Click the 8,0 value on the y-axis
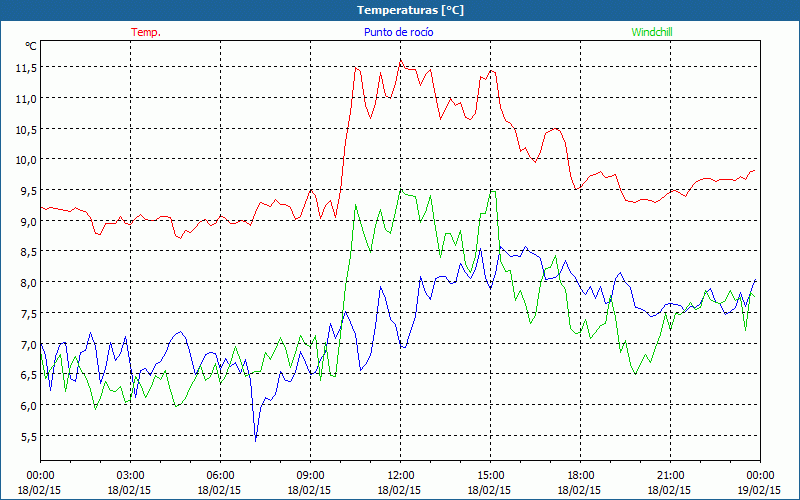This screenshot has height=500, width=800. (28, 283)
